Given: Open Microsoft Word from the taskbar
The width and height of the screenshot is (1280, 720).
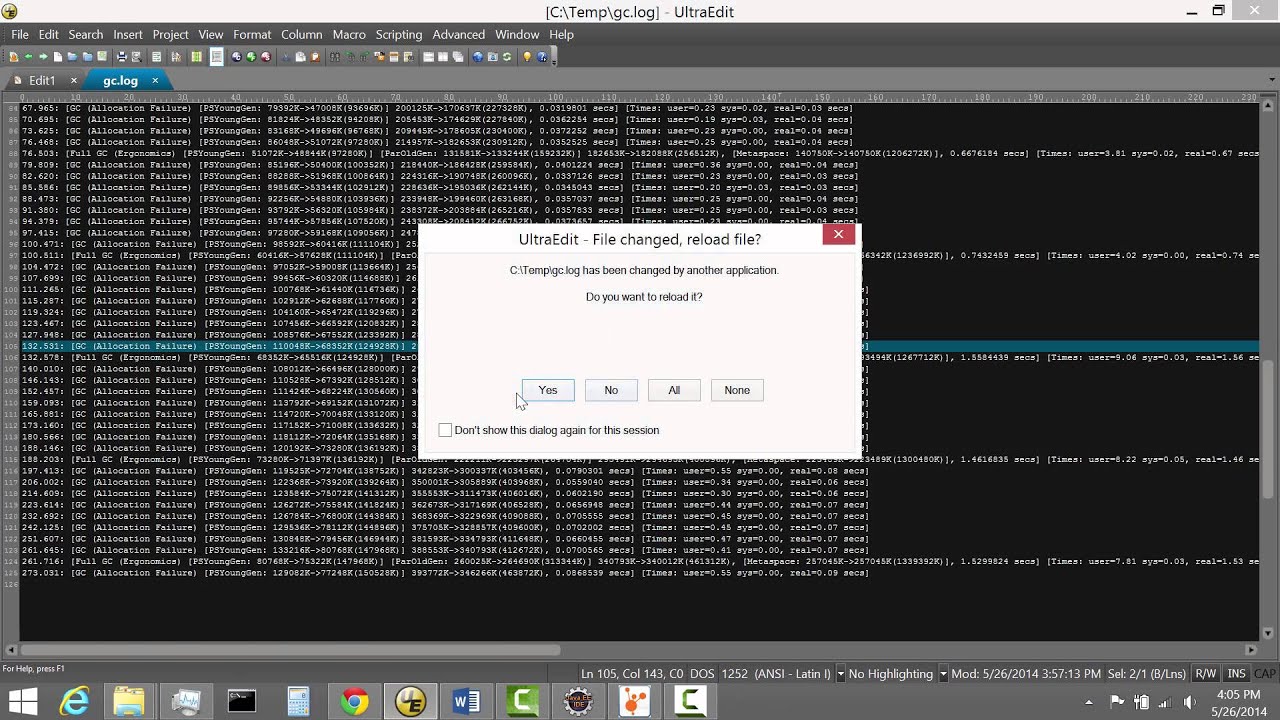Looking at the screenshot, I should tap(466, 701).
